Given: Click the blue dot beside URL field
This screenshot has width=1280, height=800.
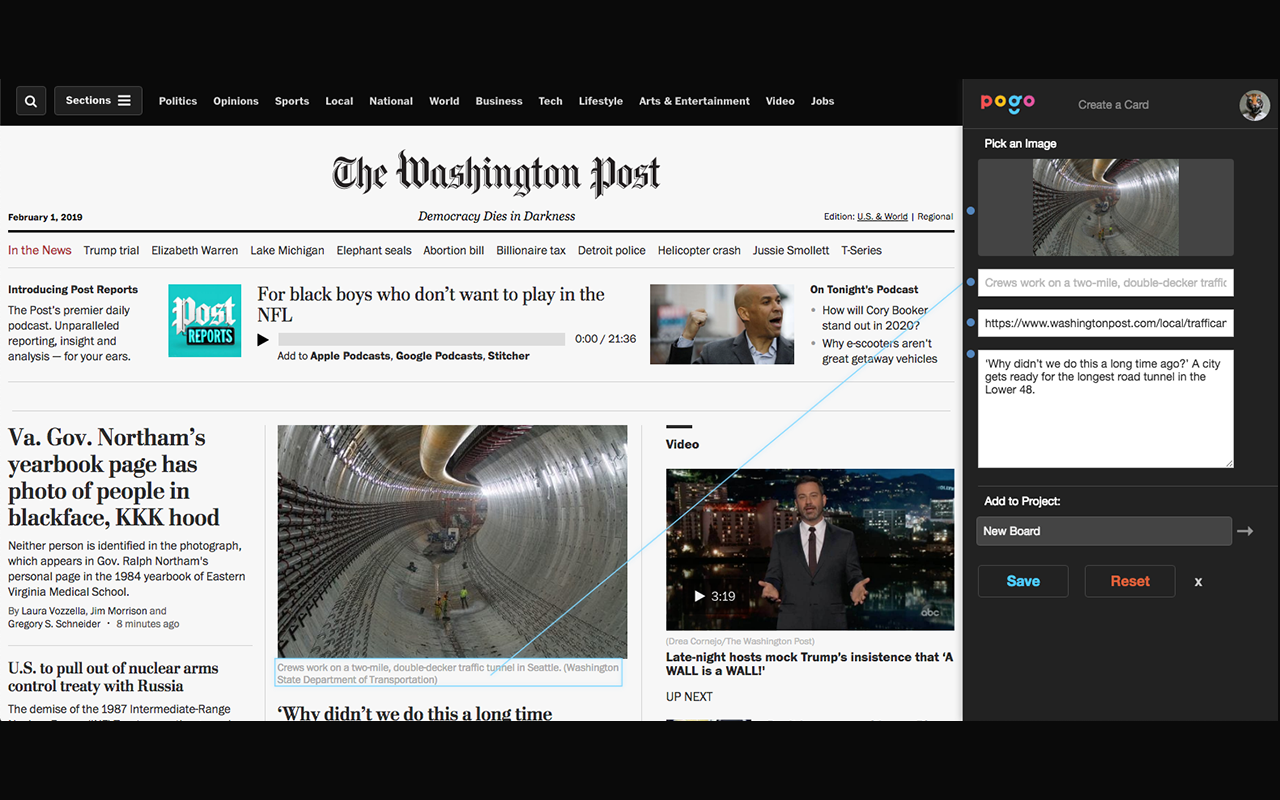Looking at the screenshot, I should [970, 323].
